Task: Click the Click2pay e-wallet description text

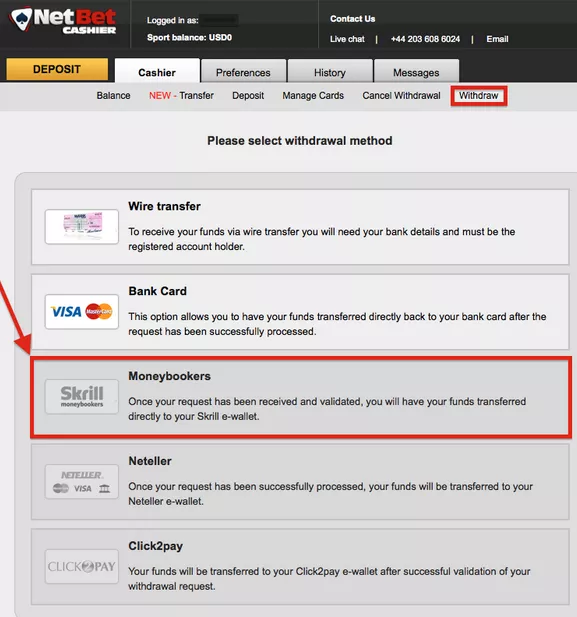Action: coord(329,579)
